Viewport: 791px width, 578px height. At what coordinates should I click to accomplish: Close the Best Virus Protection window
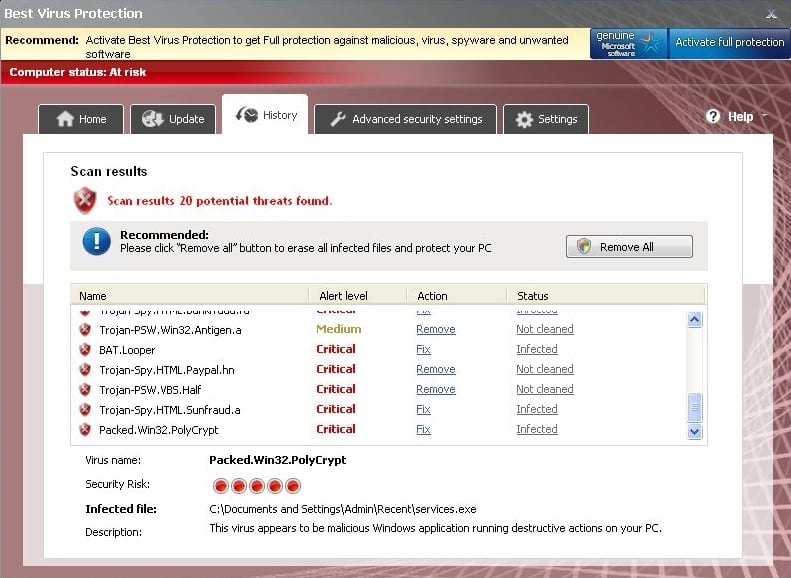pyautogui.click(x=771, y=14)
